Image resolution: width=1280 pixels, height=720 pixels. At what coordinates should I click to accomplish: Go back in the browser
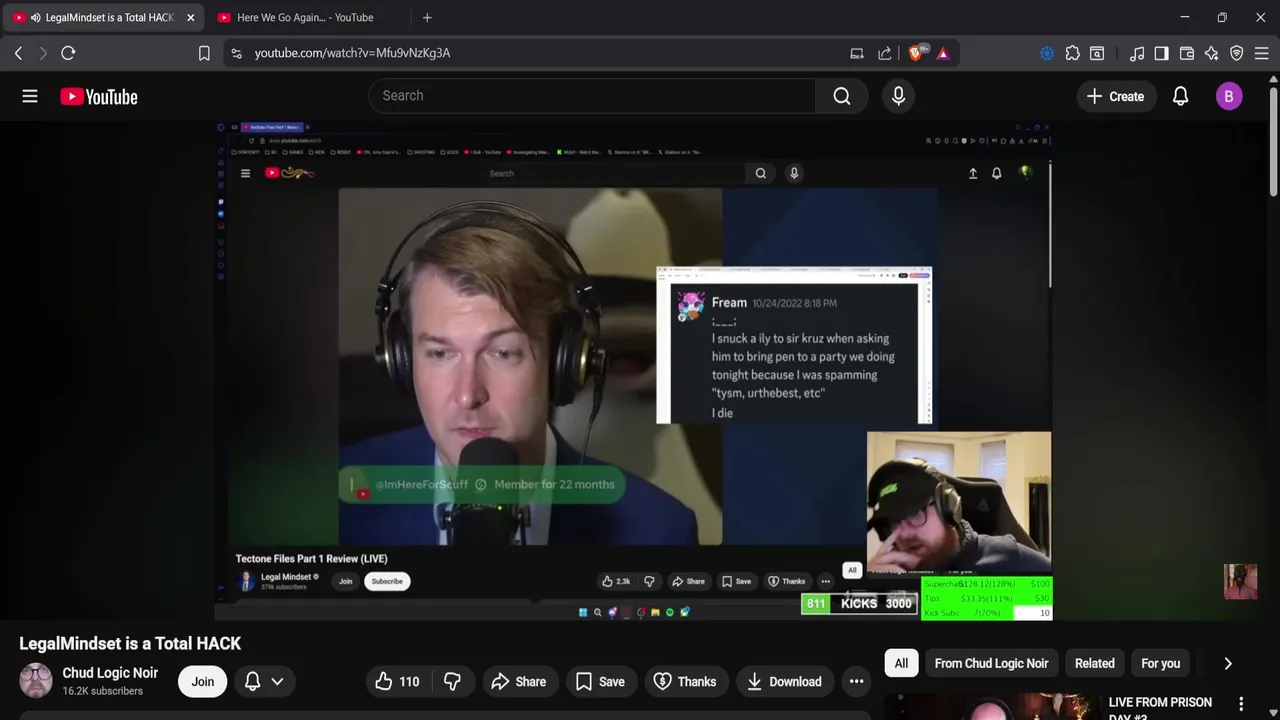18,53
